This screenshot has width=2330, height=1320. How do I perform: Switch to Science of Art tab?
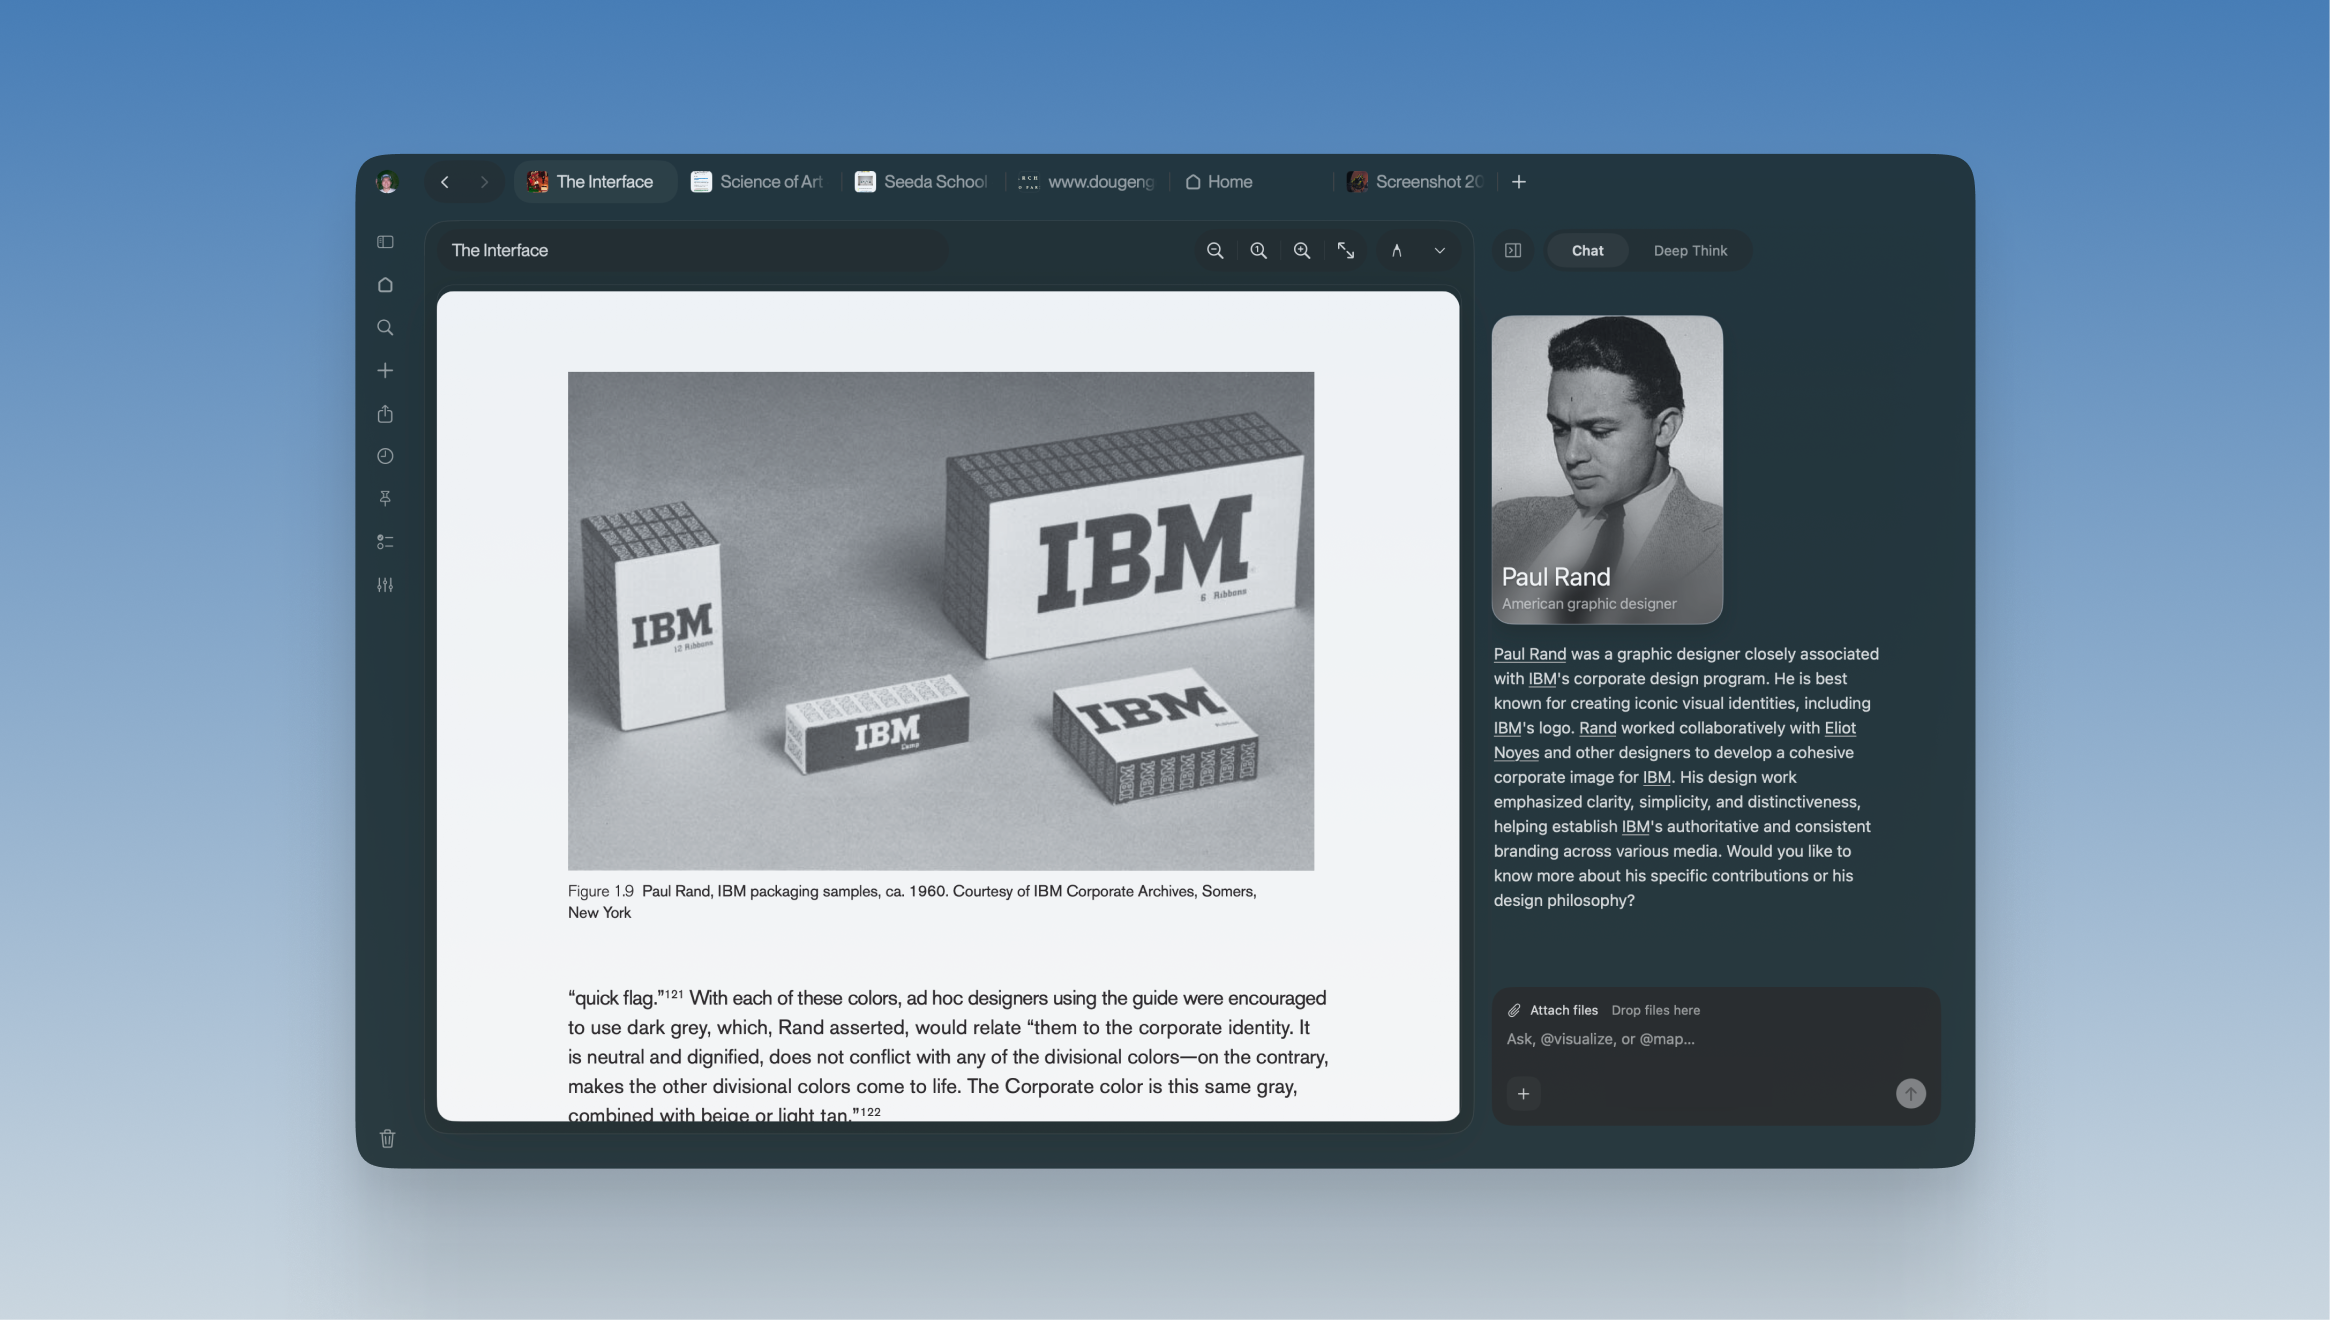(758, 182)
